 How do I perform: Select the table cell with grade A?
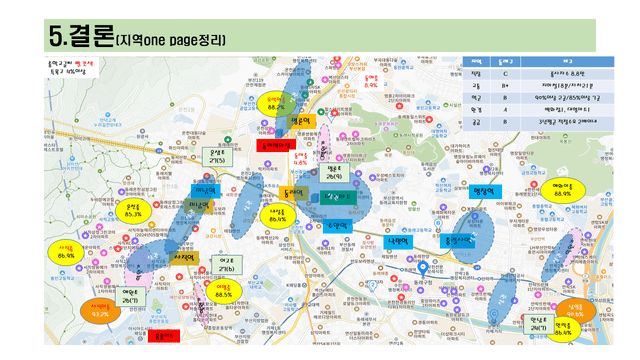[505, 110]
